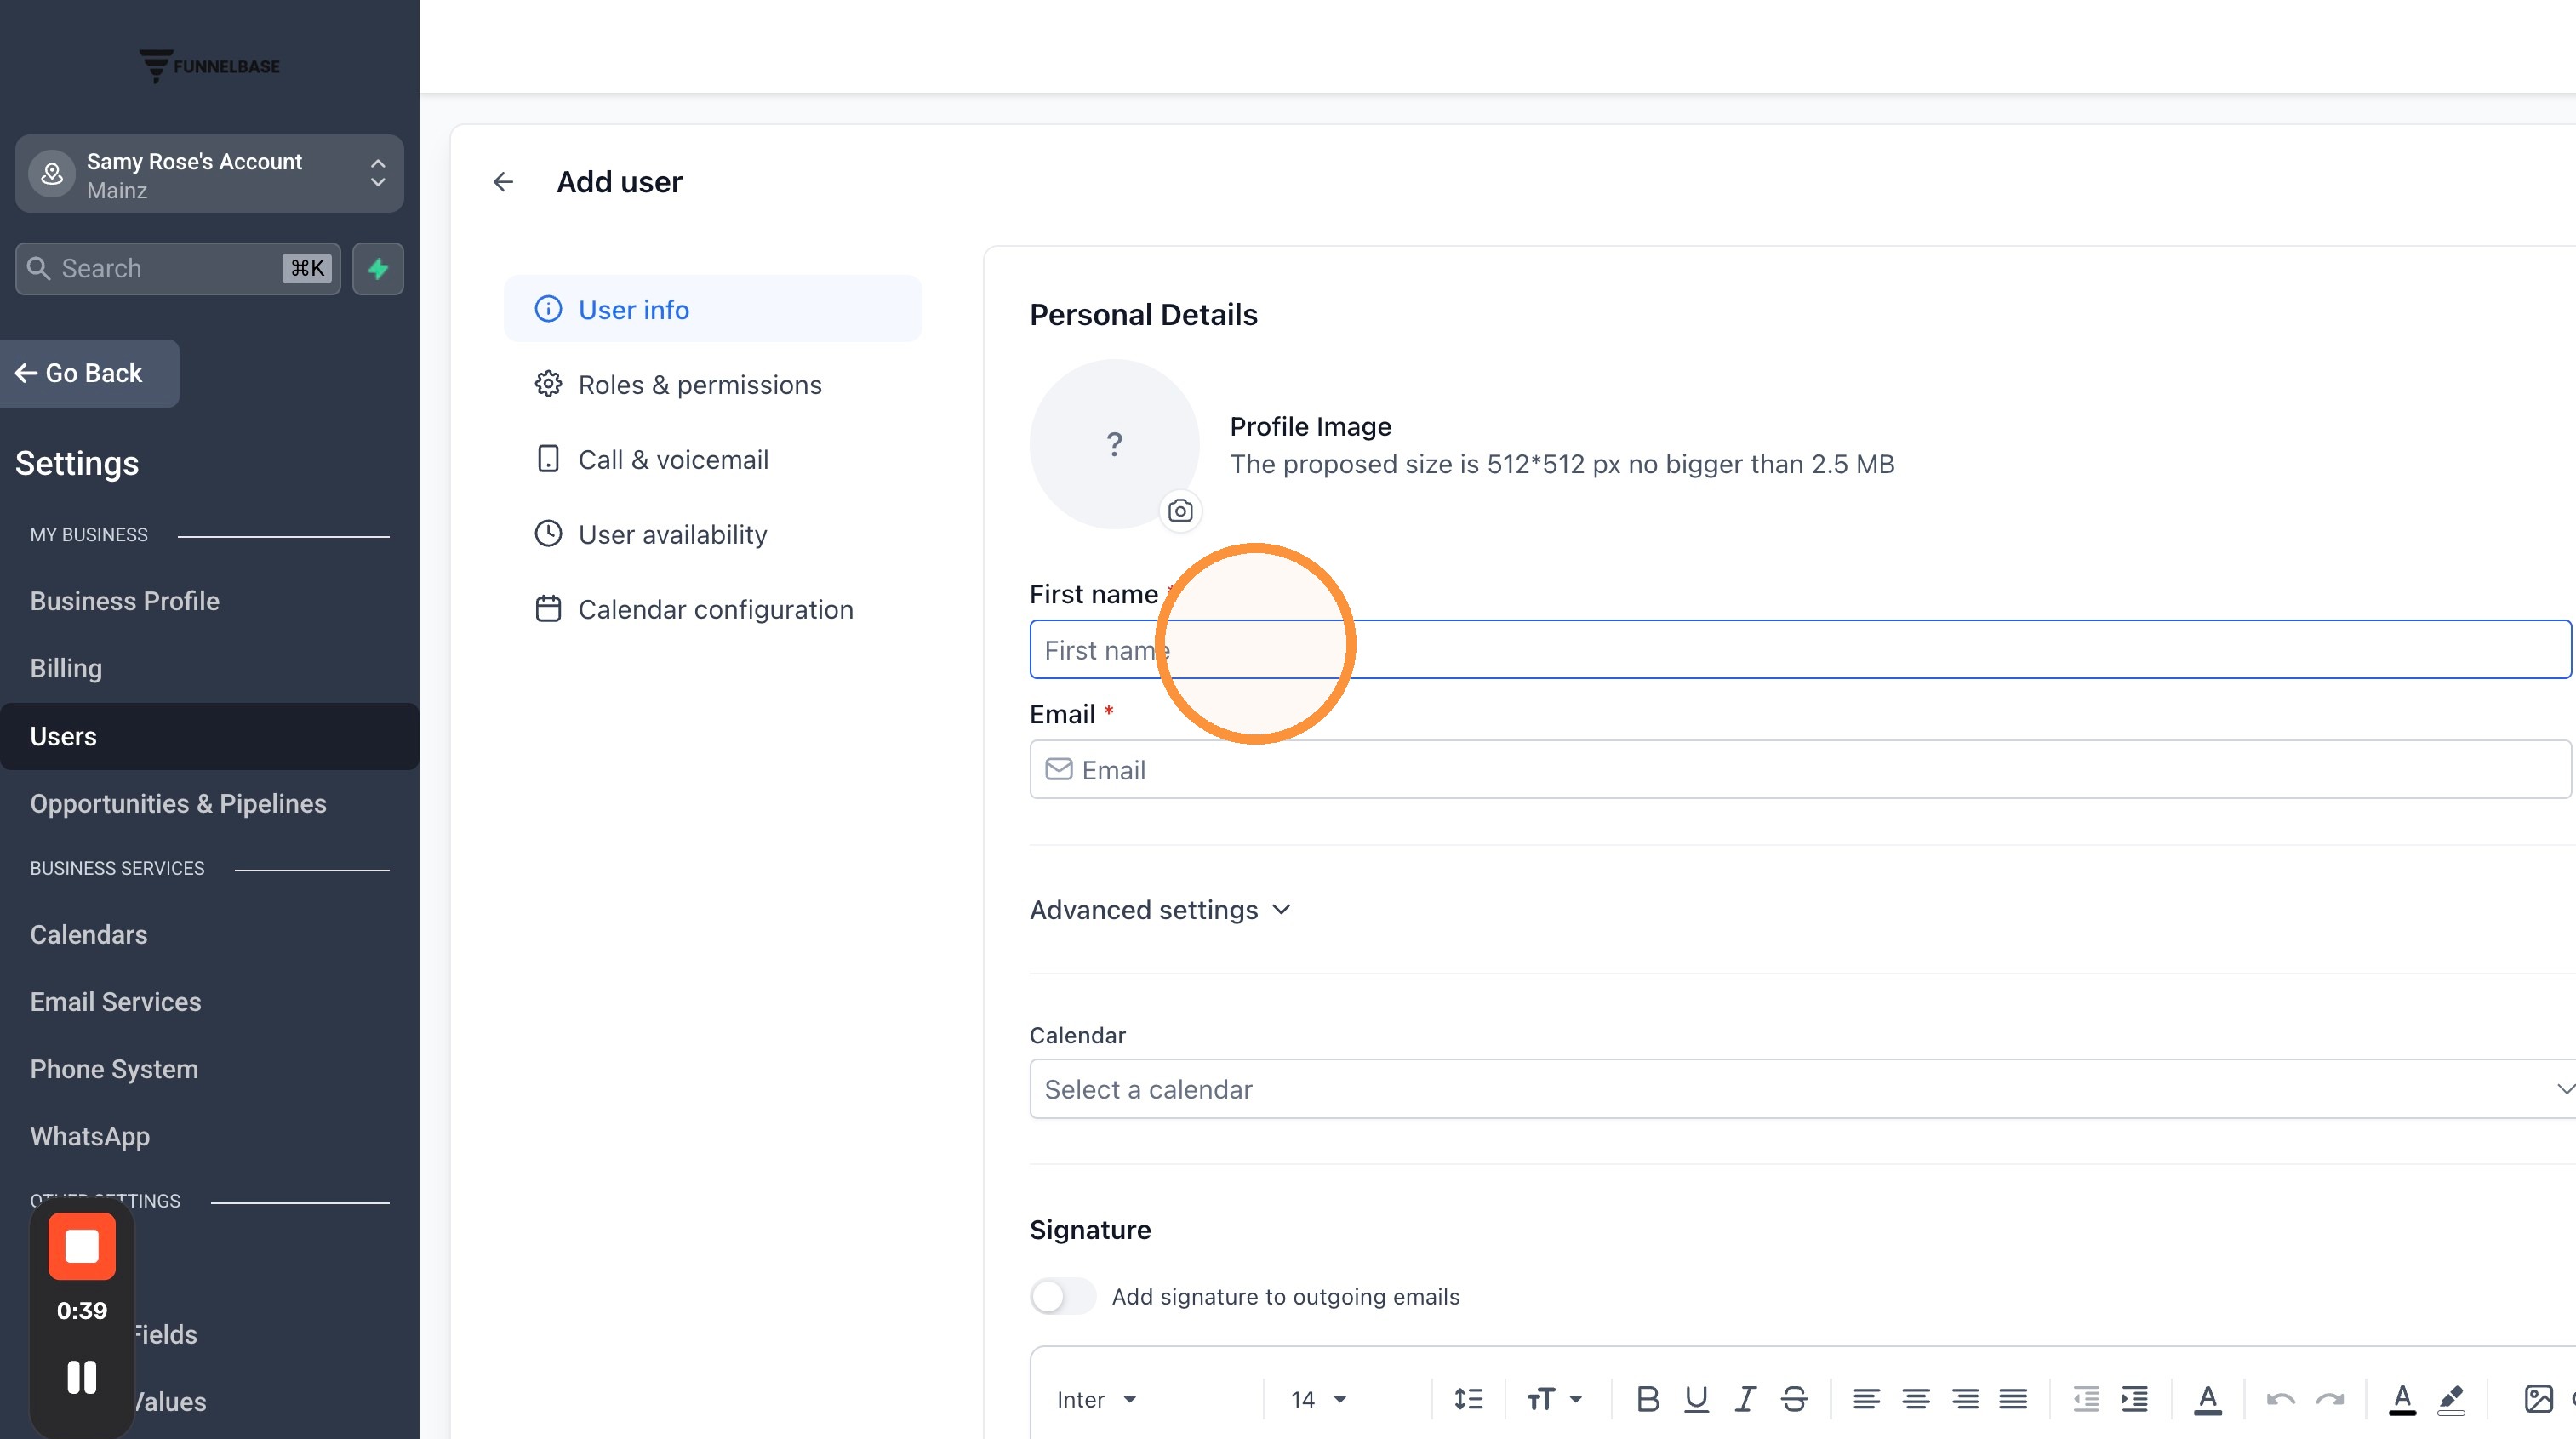Image resolution: width=2576 pixels, height=1439 pixels.
Task: Expand Advanced settings section
Action: [1160, 910]
